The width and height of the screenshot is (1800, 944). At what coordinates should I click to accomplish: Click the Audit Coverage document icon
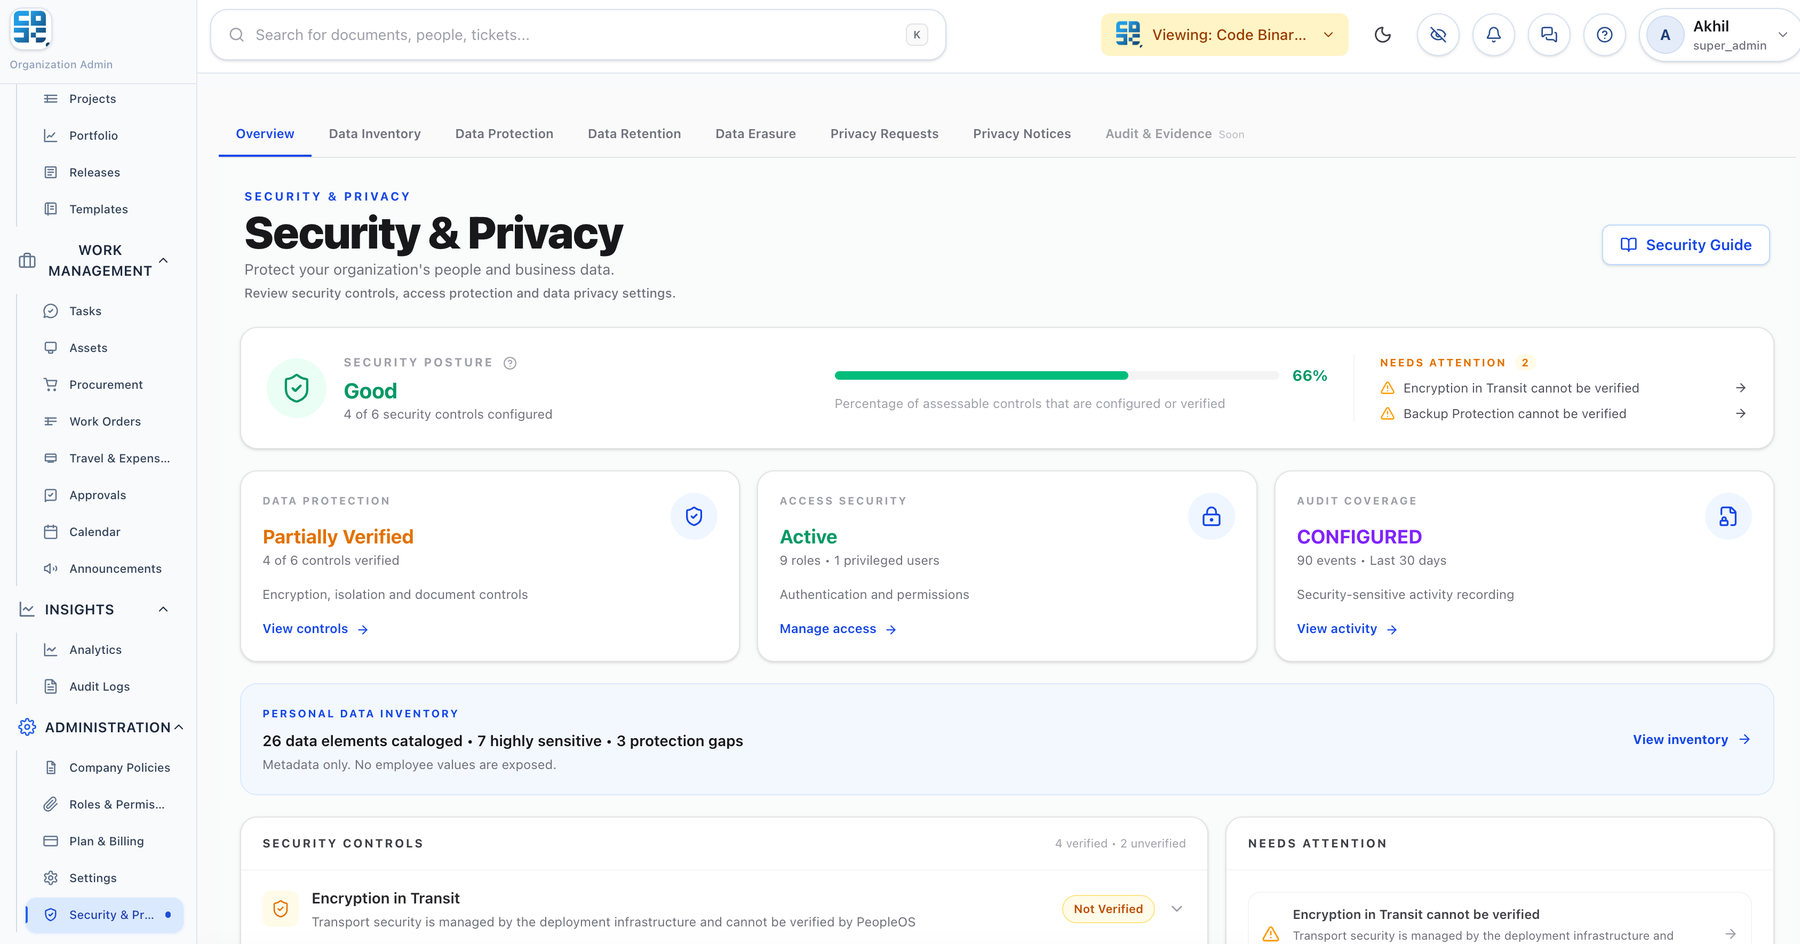[x=1728, y=516]
